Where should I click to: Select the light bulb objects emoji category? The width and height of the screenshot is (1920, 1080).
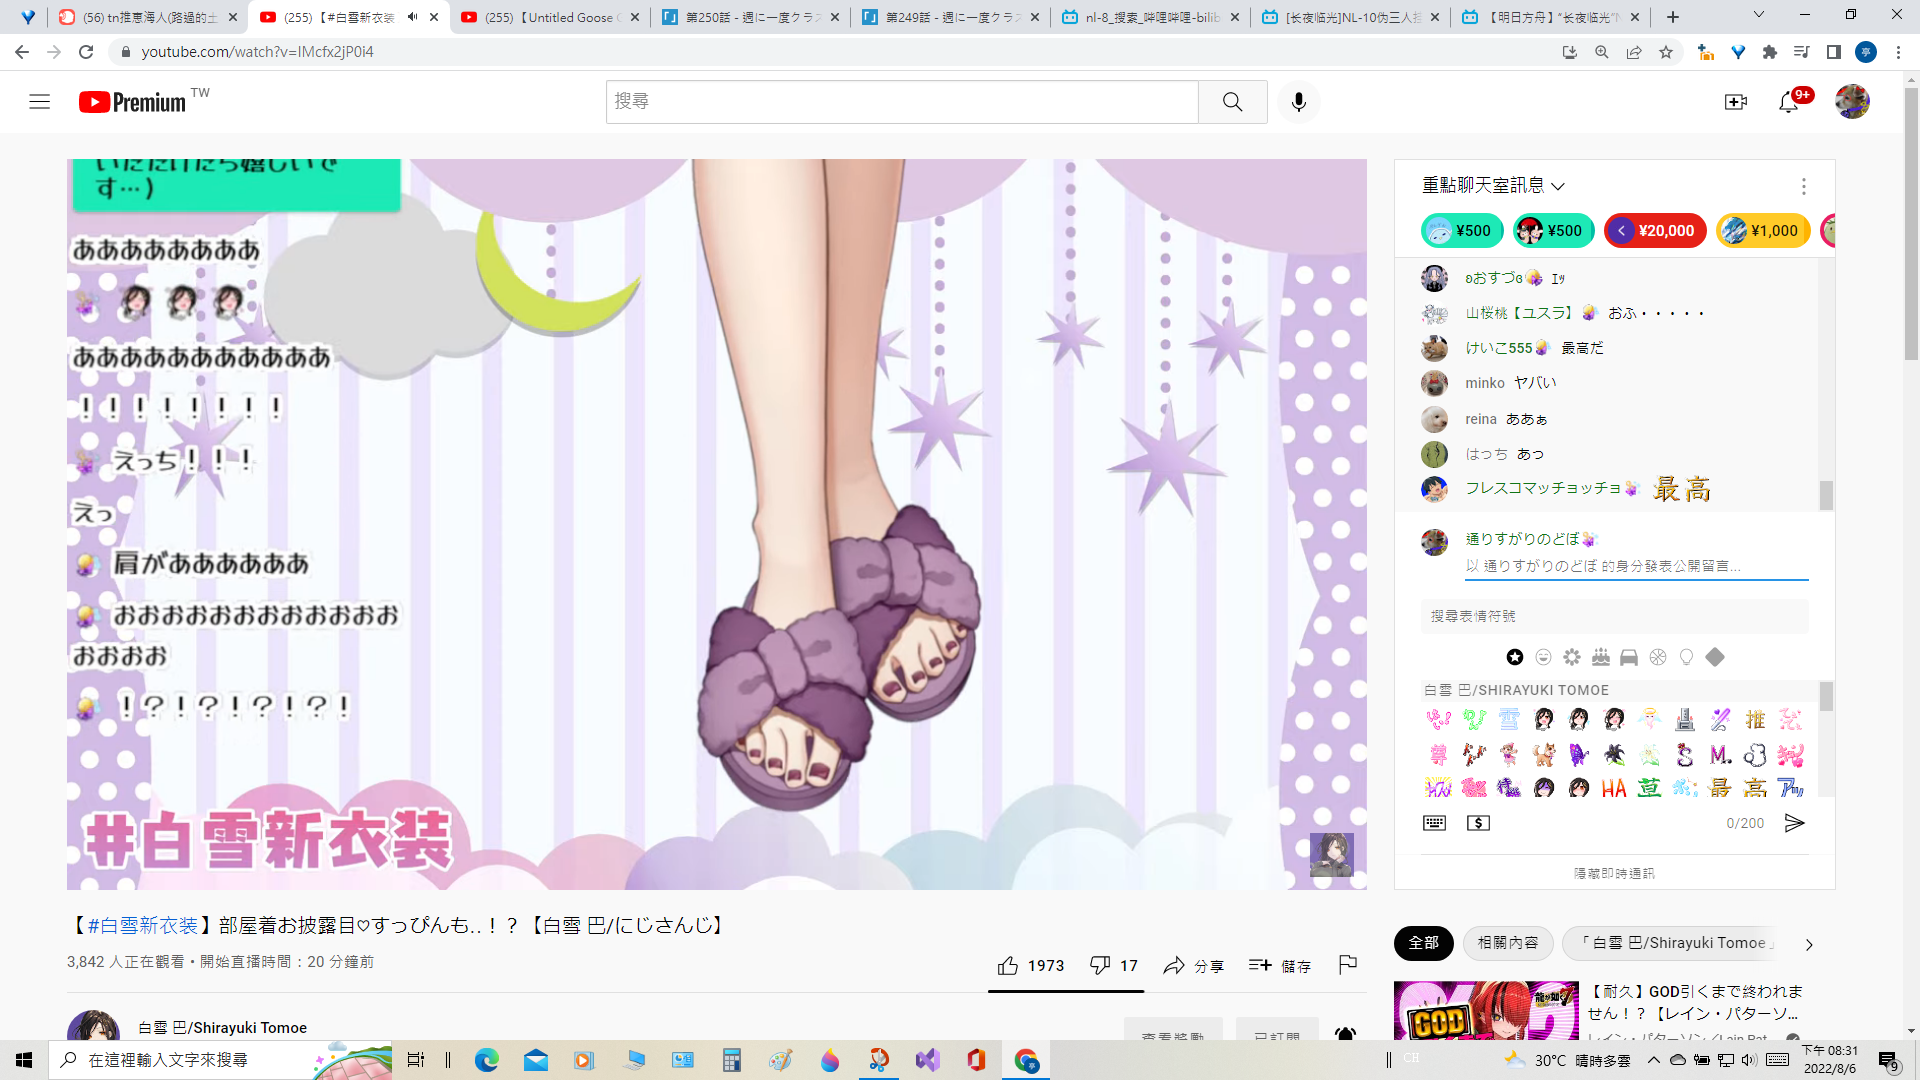point(1687,657)
